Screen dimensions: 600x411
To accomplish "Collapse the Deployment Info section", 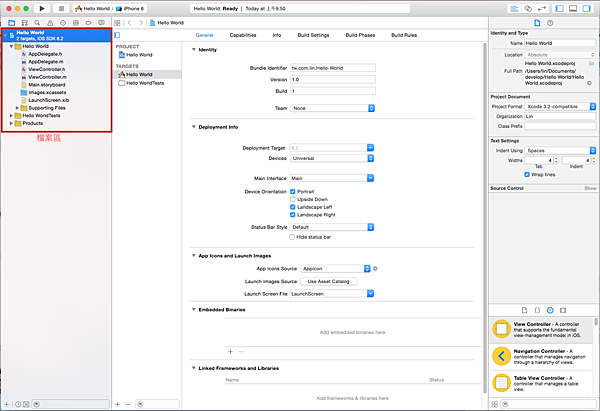I will (x=194, y=127).
